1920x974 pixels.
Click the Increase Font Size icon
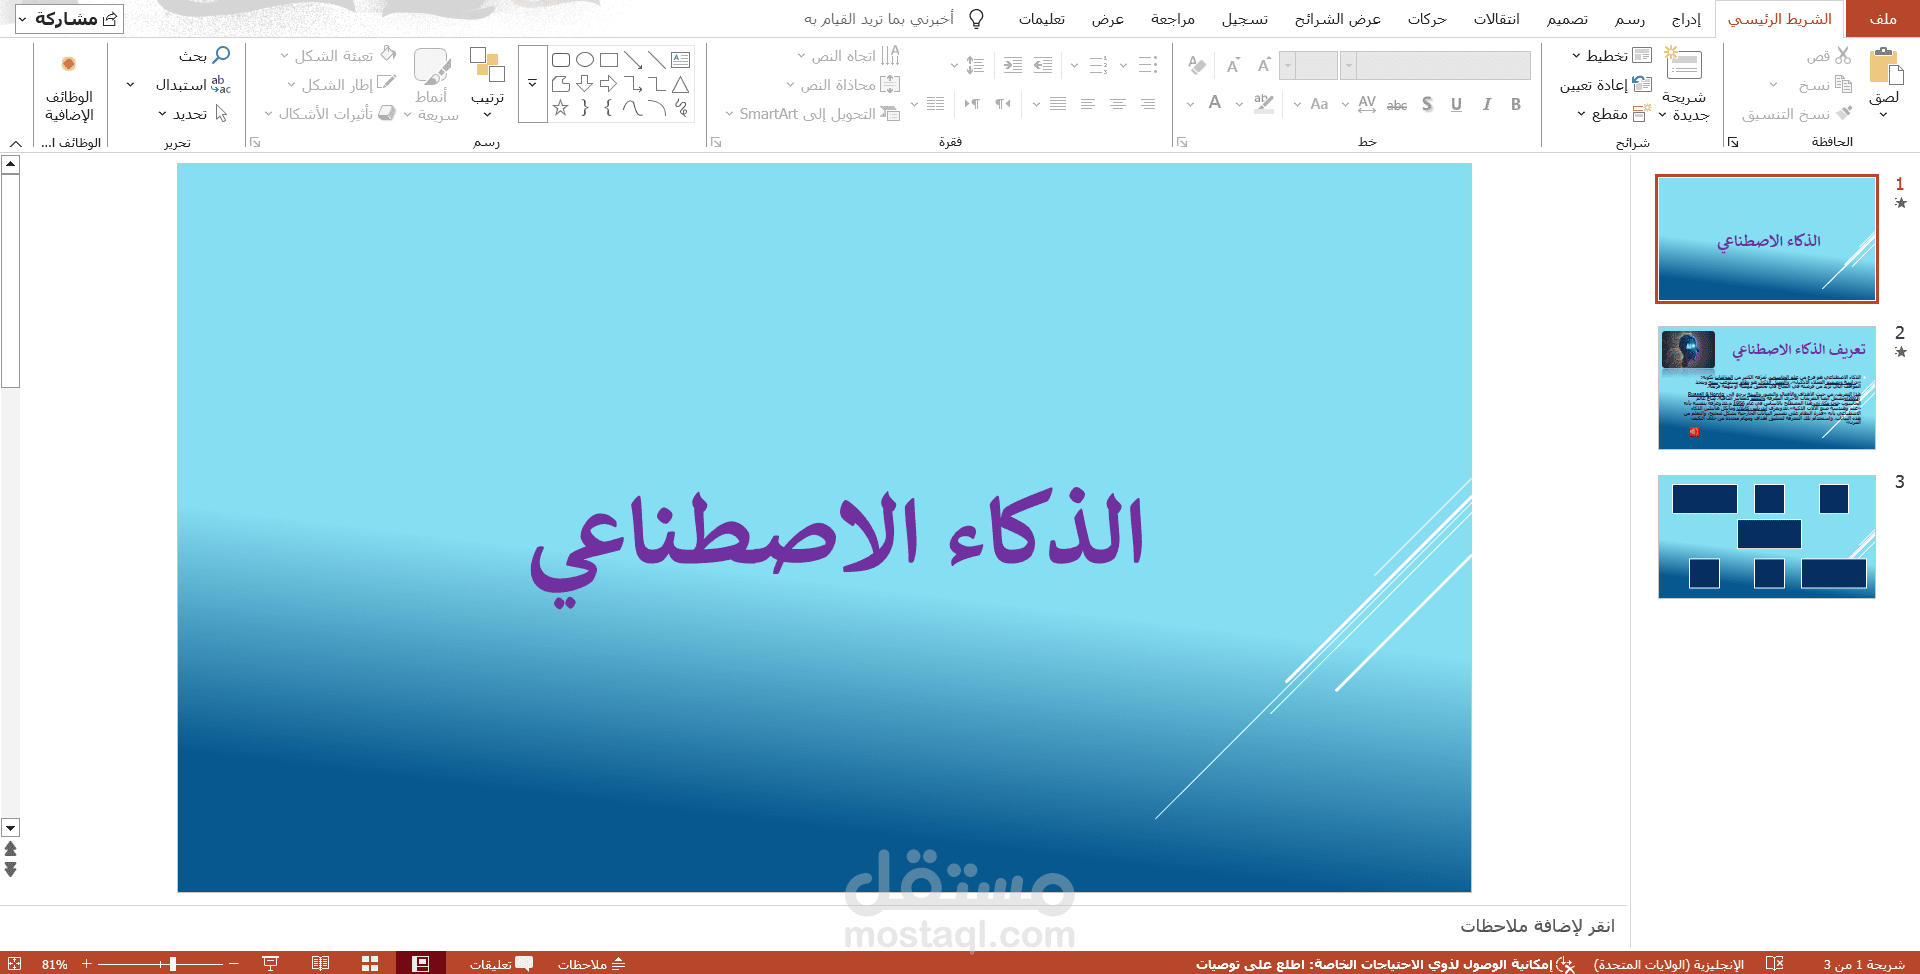pyautogui.click(x=1264, y=65)
